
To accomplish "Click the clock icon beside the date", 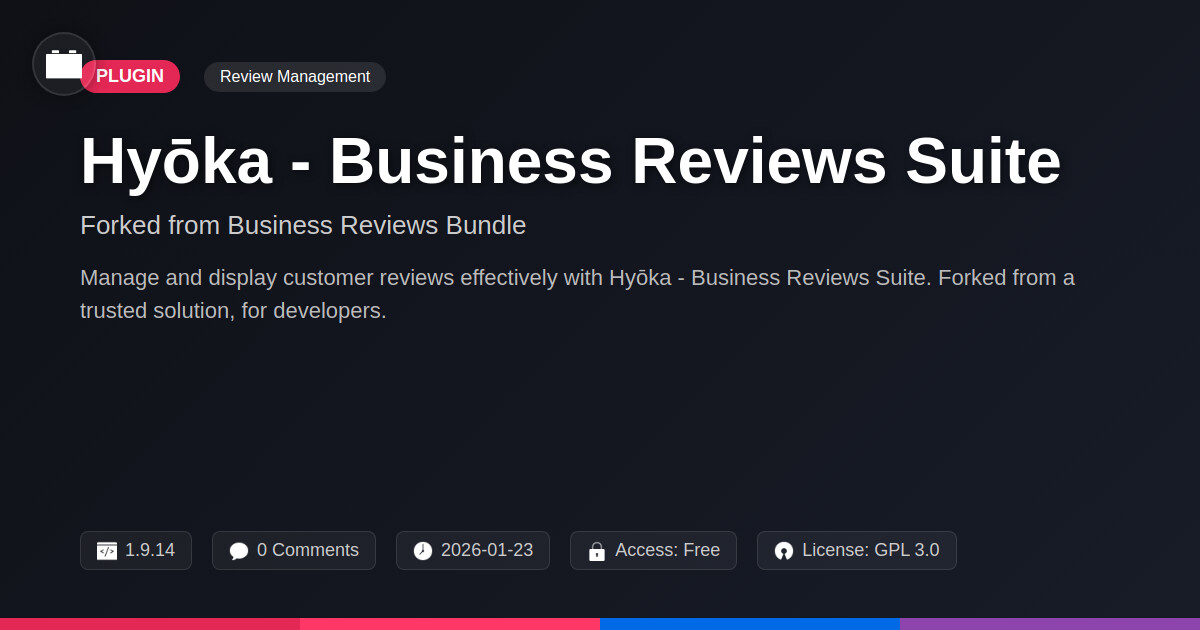I will tap(423, 551).
